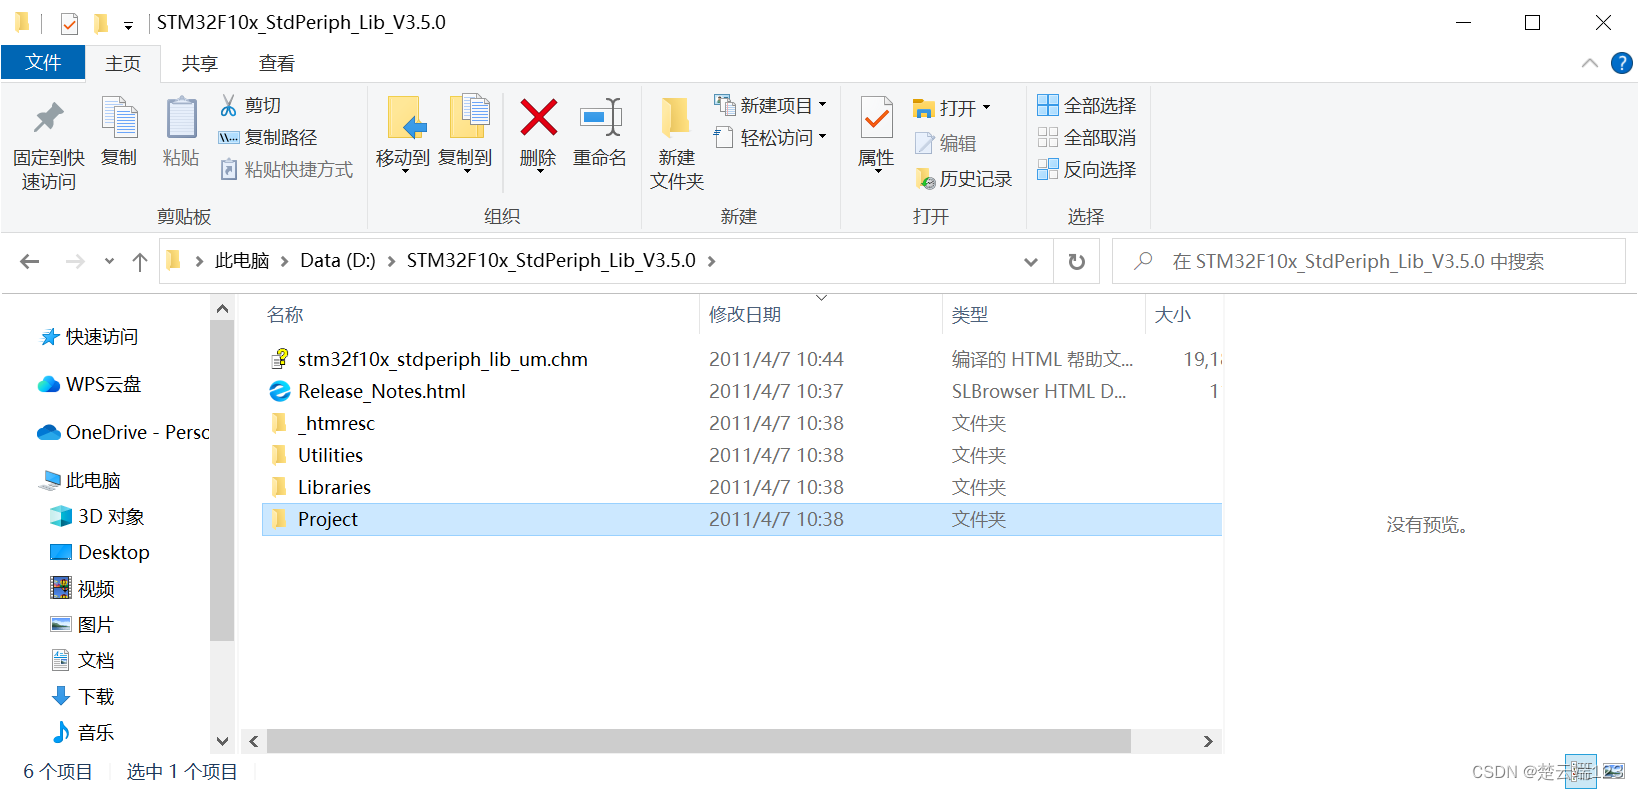Click Paste shortcut command
The width and height of the screenshot is (1639, 790).
pyautogui.click(x=286, y=169)
